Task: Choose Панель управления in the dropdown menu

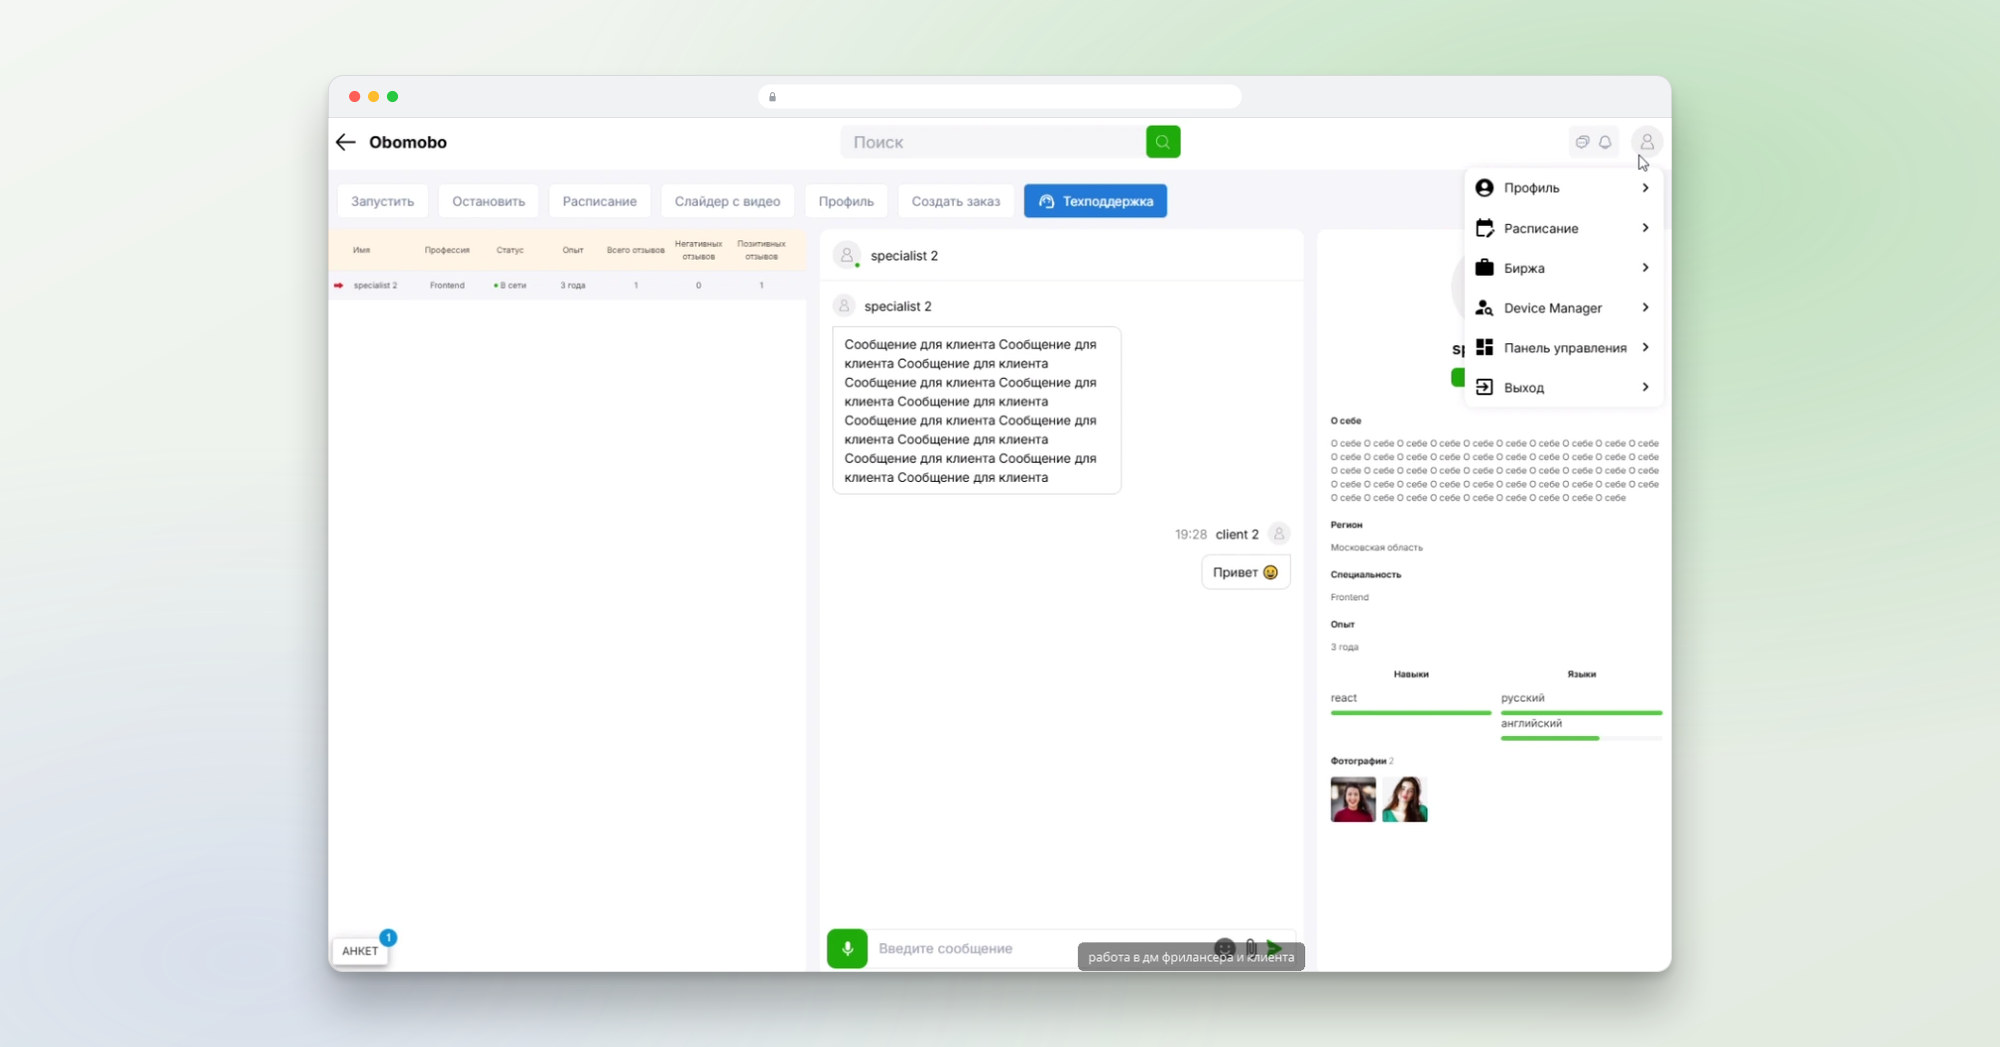Action: (x=1563, y=347)
